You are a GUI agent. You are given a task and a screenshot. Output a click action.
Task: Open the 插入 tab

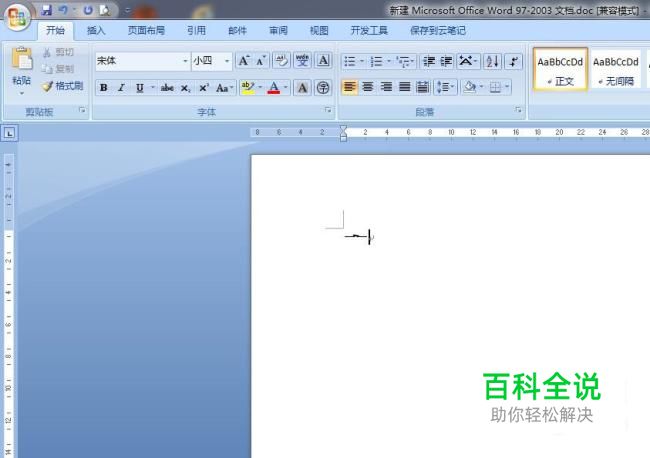[x=96, y=30]
